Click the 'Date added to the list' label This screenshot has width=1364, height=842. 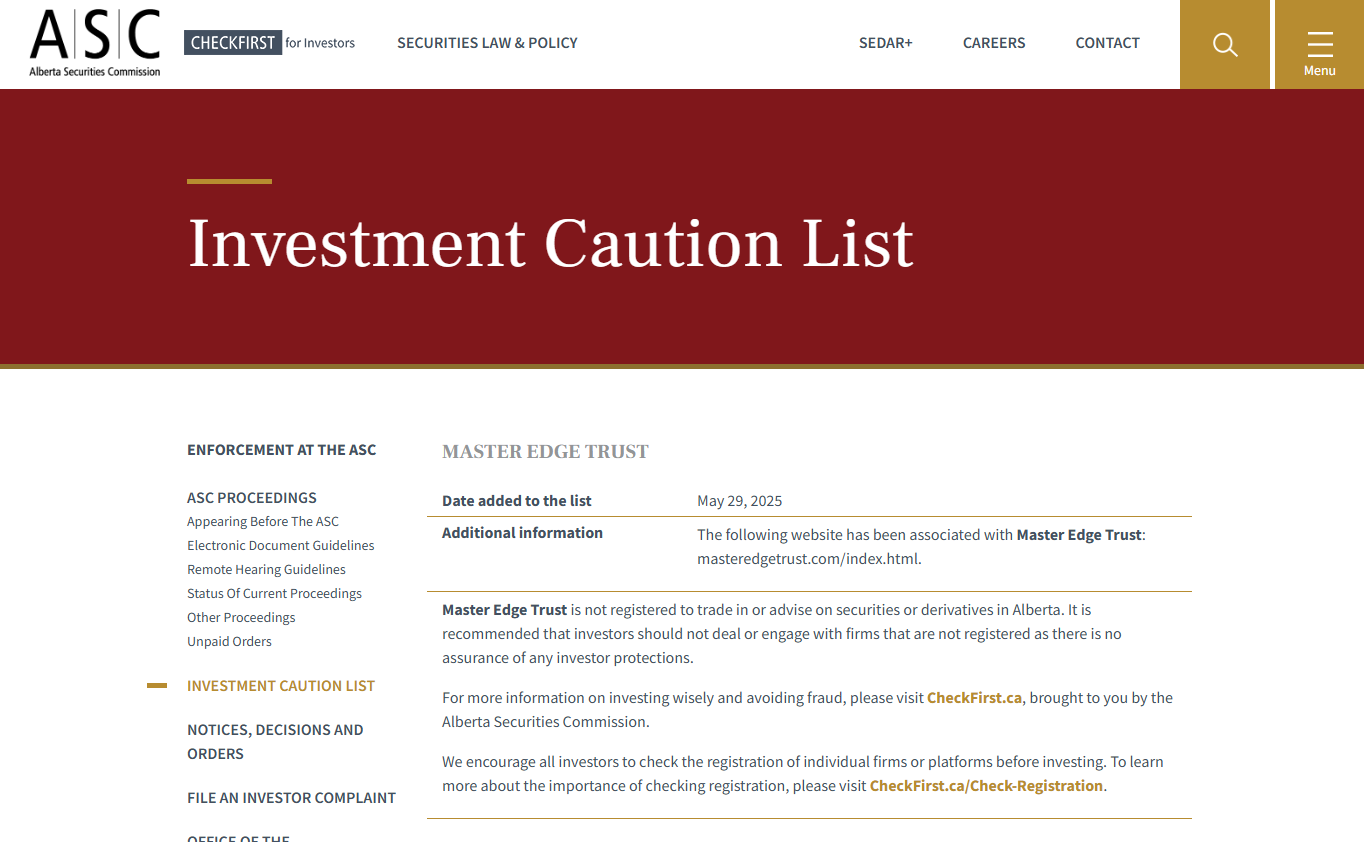coord(517,501)
